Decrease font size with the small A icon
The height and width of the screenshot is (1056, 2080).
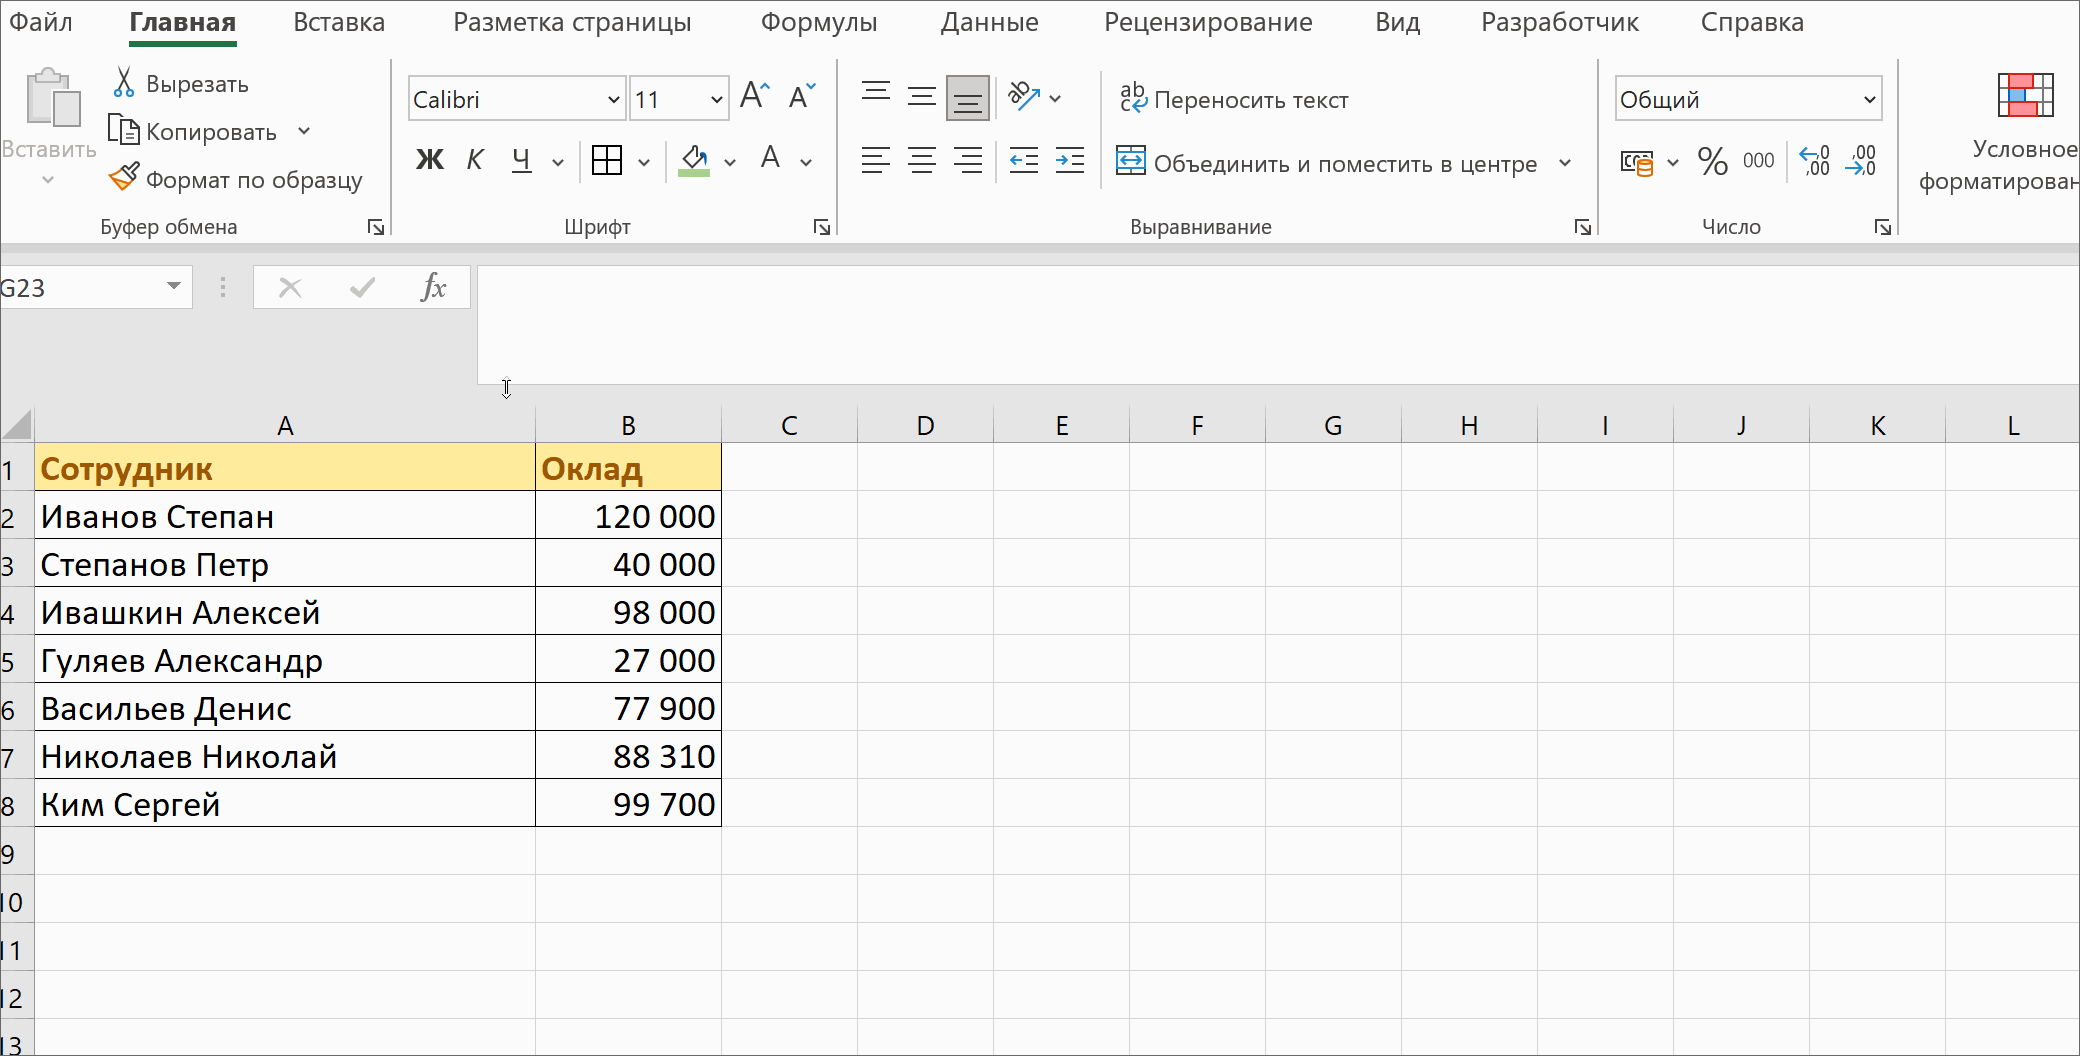click(x=802, y=96)
